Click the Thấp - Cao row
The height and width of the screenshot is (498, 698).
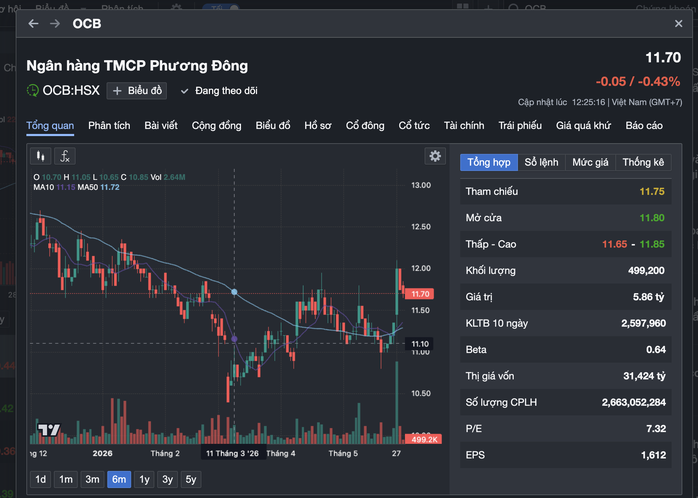click(x=565, y=244)
